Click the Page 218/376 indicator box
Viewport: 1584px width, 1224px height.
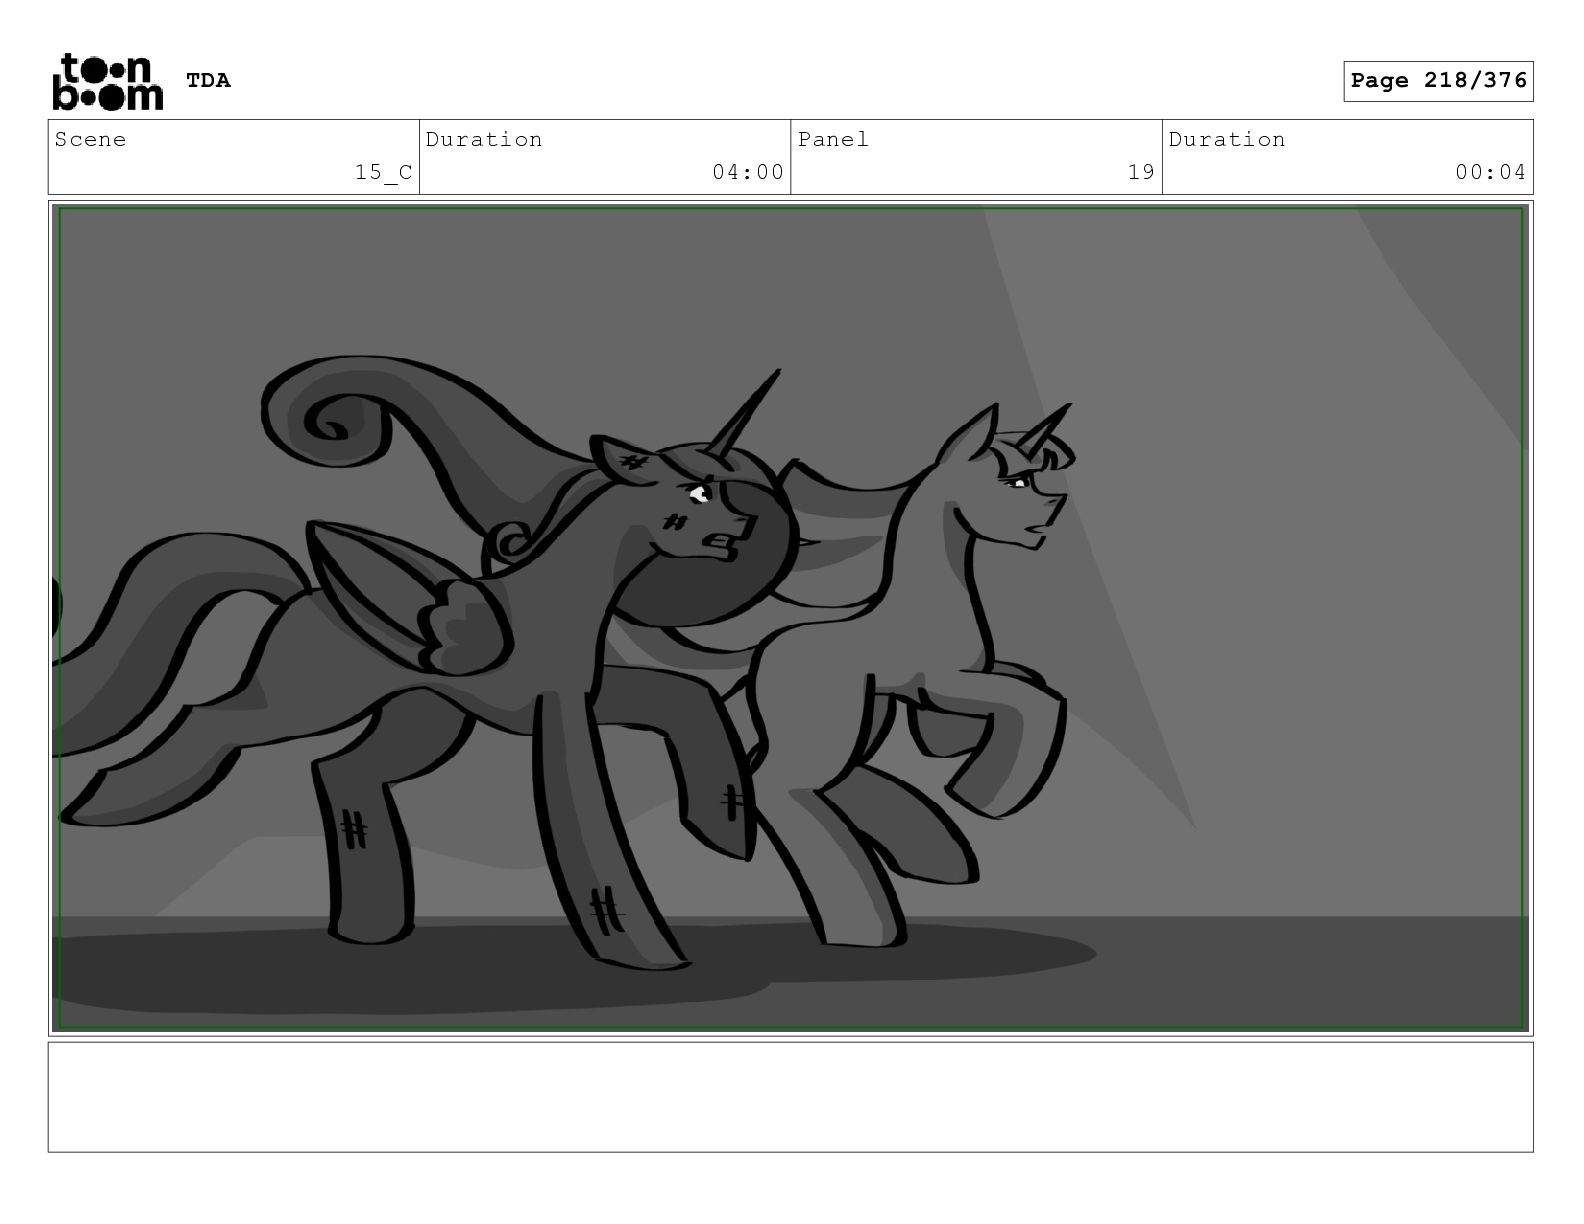(1438, 81)
